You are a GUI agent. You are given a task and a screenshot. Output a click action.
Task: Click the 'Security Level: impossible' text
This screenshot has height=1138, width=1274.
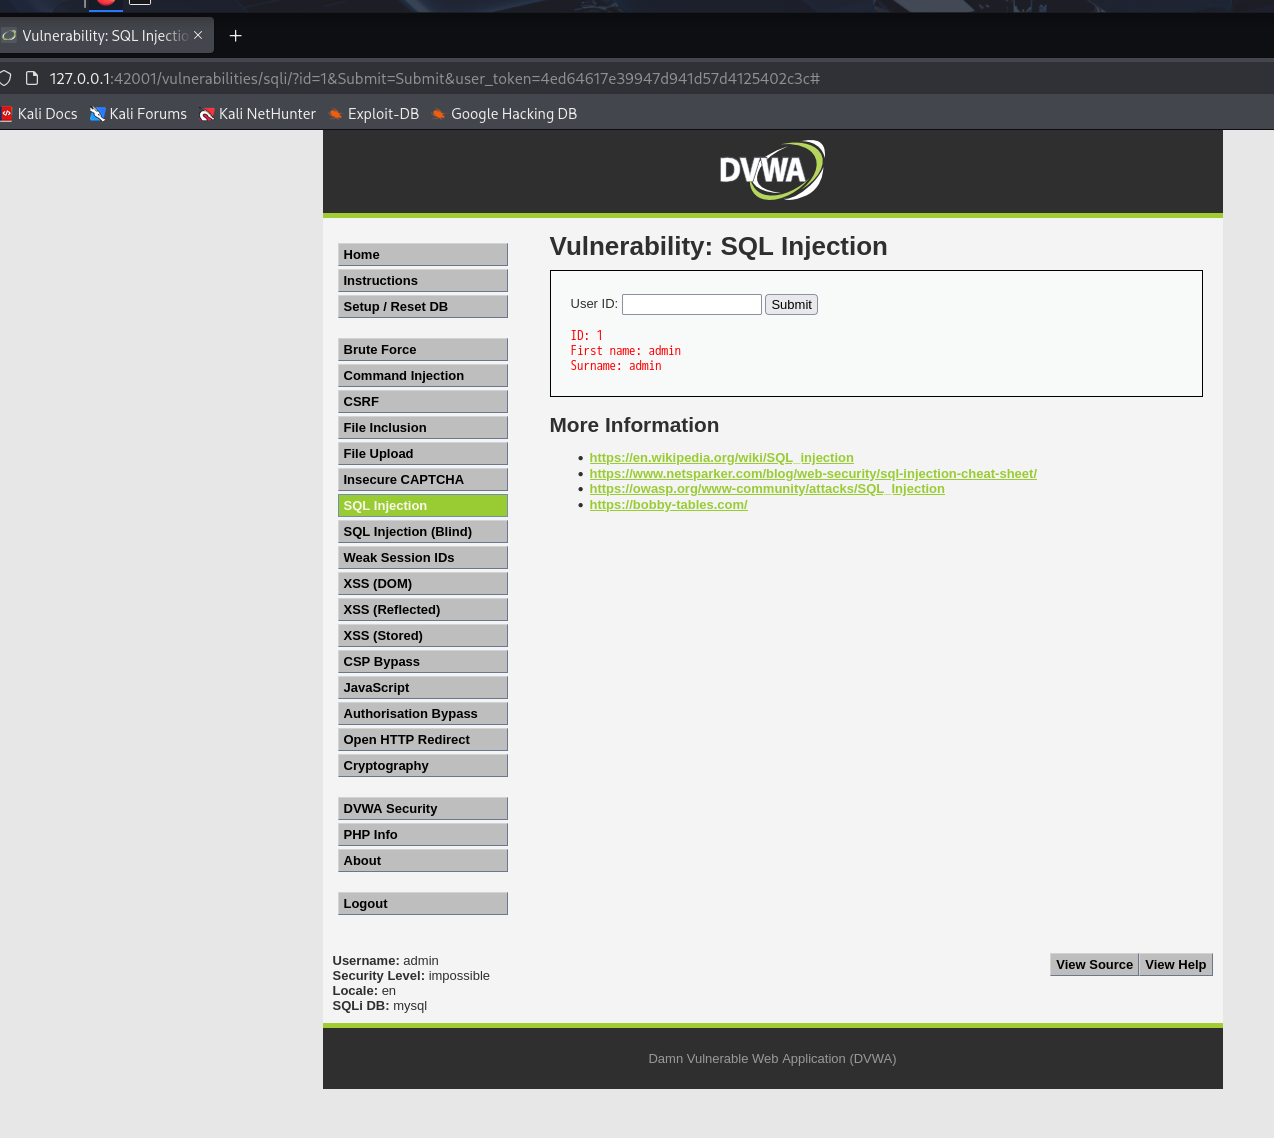coord(411,976)
